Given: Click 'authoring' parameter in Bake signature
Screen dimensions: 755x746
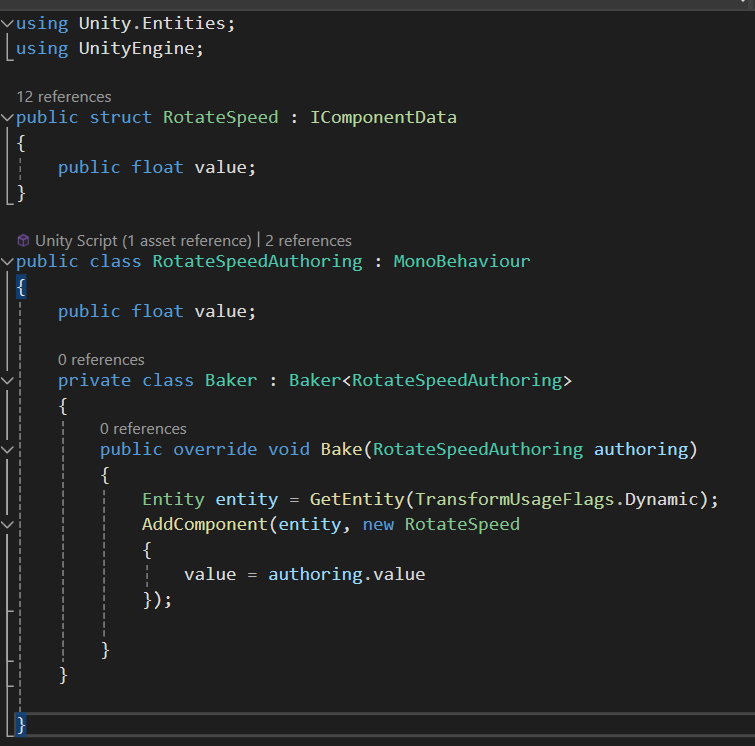Looking at the screenshot, I should [x=641, y=449].
